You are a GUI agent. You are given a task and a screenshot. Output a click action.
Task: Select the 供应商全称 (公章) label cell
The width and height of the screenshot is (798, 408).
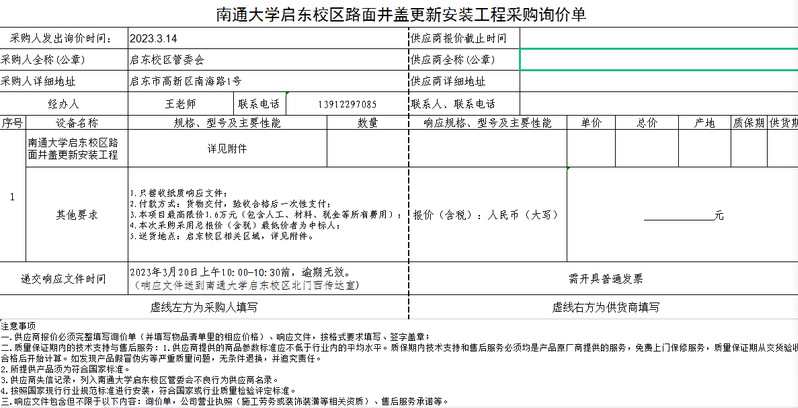tap(464, 60)
